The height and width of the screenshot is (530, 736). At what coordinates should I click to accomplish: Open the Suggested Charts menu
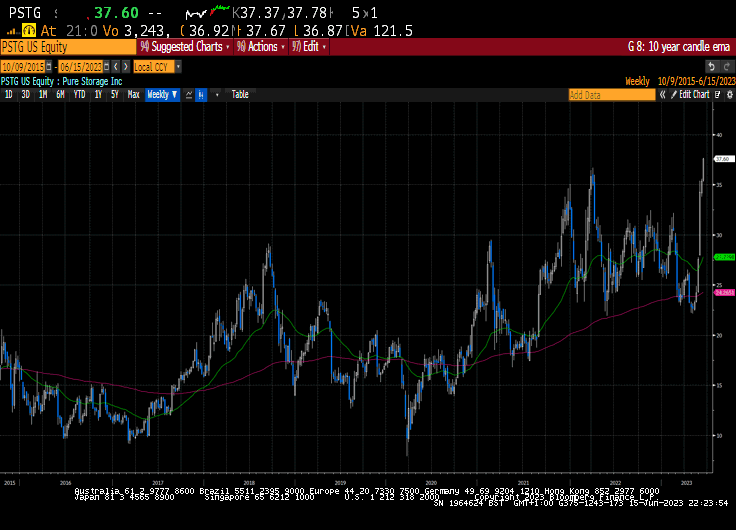(186, 46)
